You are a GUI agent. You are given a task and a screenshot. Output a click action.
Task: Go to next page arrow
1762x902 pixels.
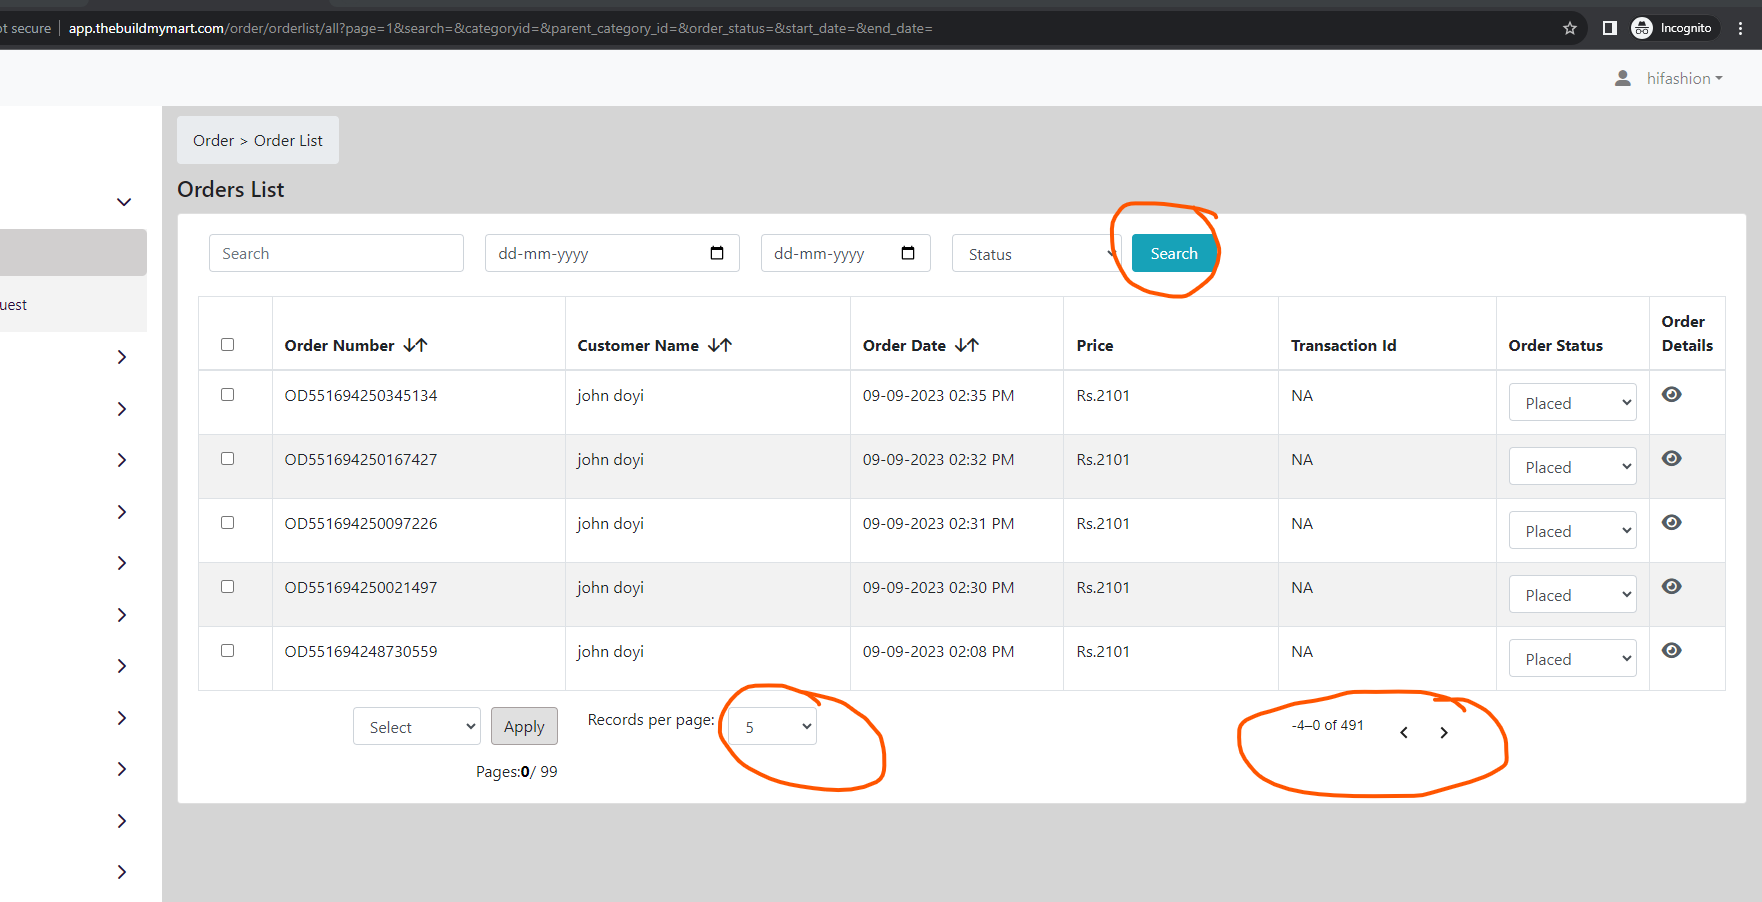[x=1444, y=732]
